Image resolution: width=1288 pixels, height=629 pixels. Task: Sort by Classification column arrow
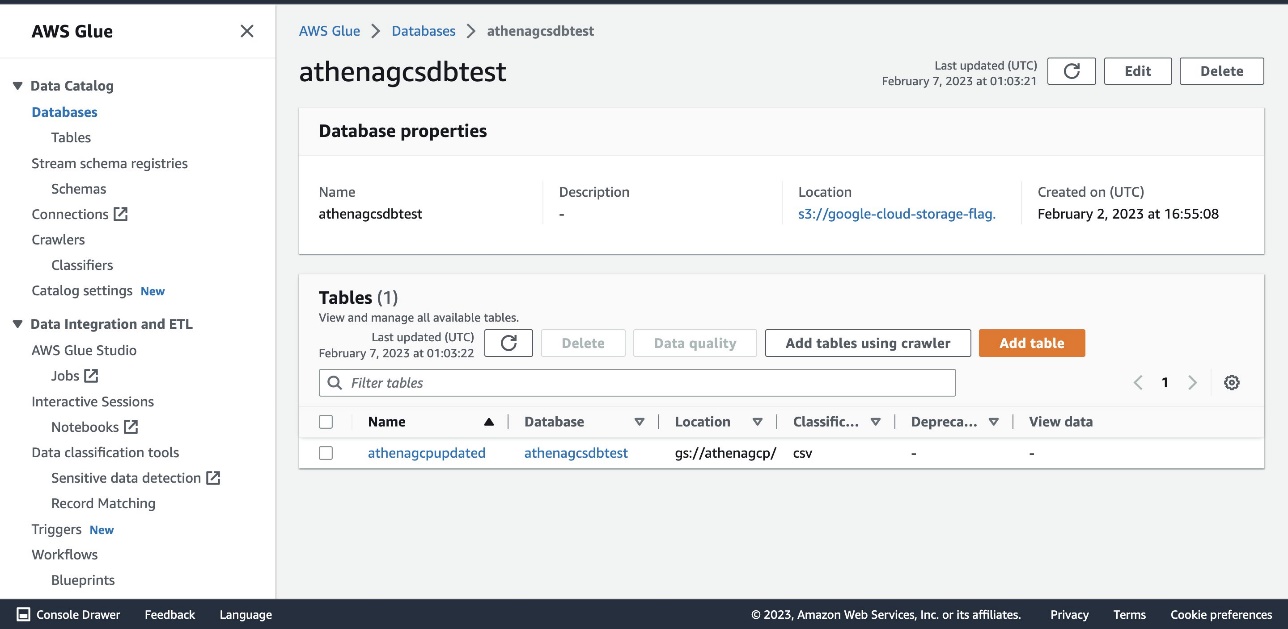coord(875,422)
